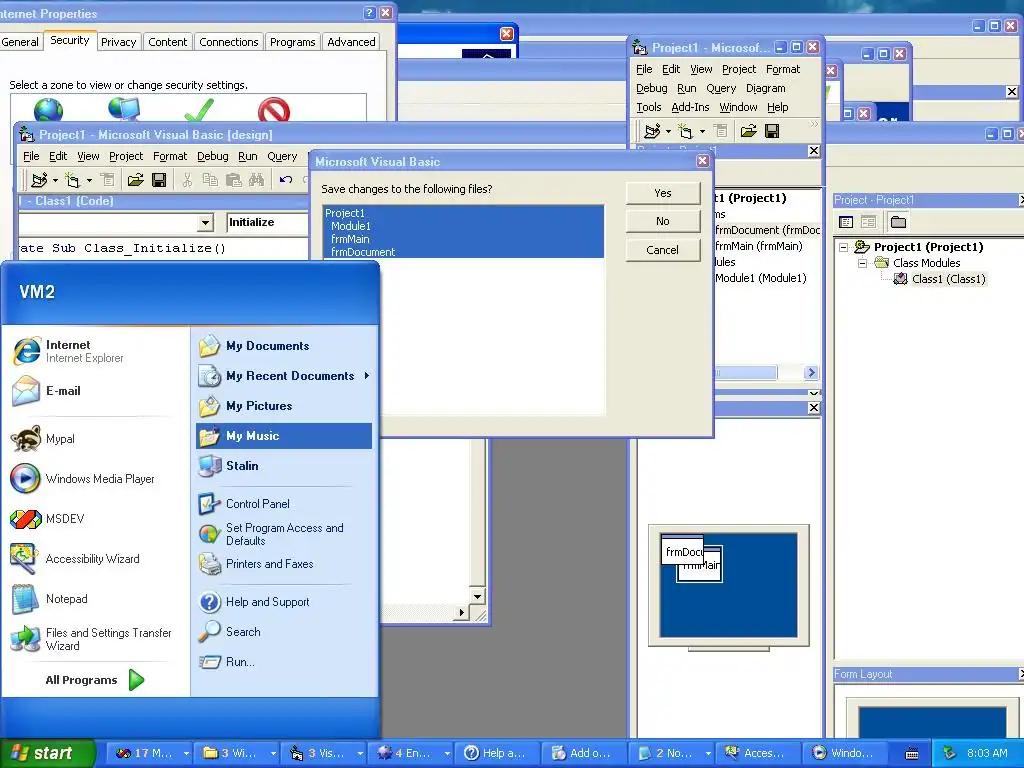1024x768 pixels.
Task: Click the Find binoculars icon in [design] toolbar
Action: 257,180
